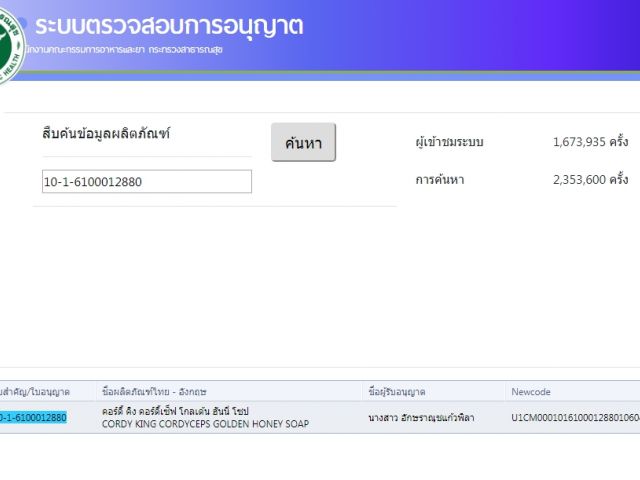Image resolution: width=640 pixels, height=480 pixels.
Task: Click the product number search field
Action: (146, 182)
